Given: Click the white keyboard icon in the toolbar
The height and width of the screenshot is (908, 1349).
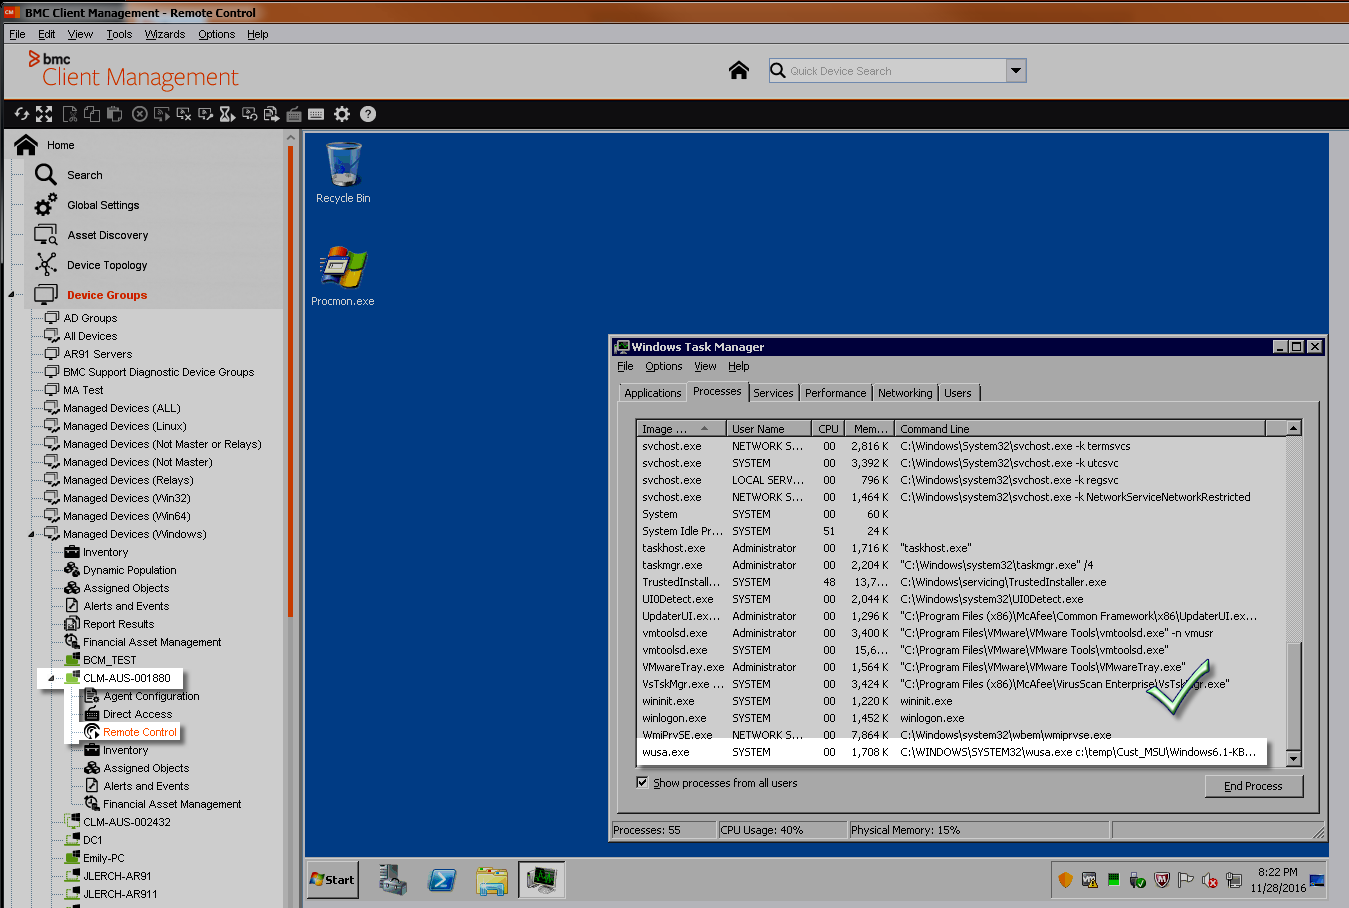Looking at the screenshot, I should pyautogui.click(x=316, y=114).
